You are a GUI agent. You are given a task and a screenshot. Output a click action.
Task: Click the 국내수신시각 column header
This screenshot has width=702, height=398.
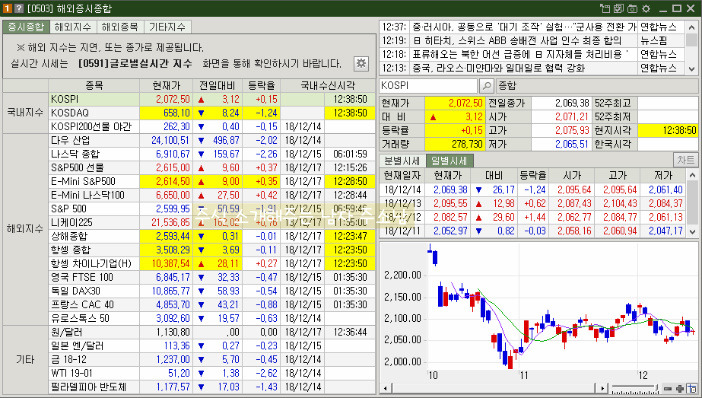click(328, 85)
